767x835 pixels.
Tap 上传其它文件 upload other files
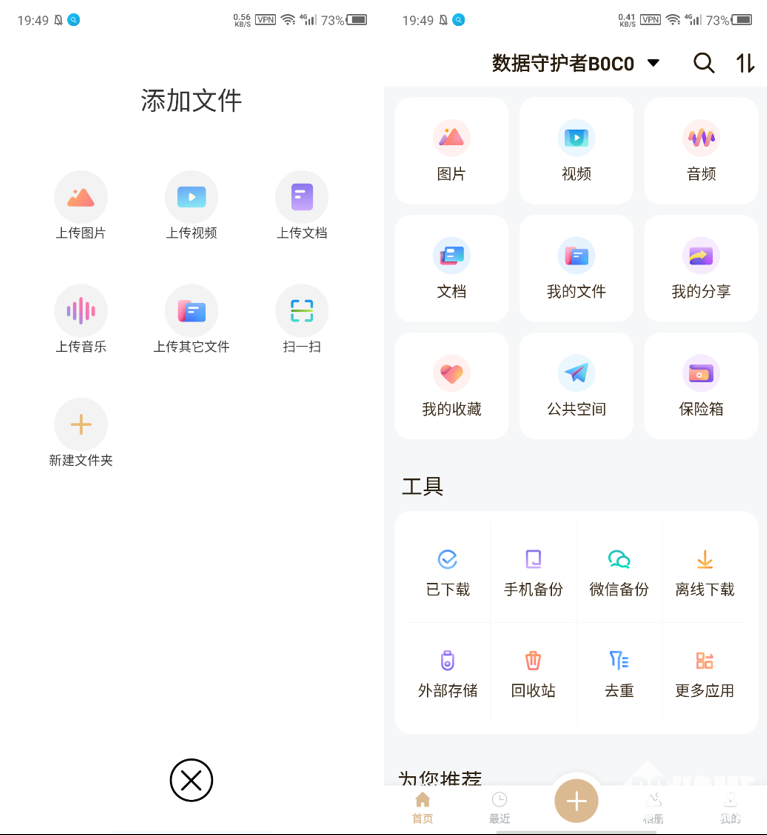point(191,312)
